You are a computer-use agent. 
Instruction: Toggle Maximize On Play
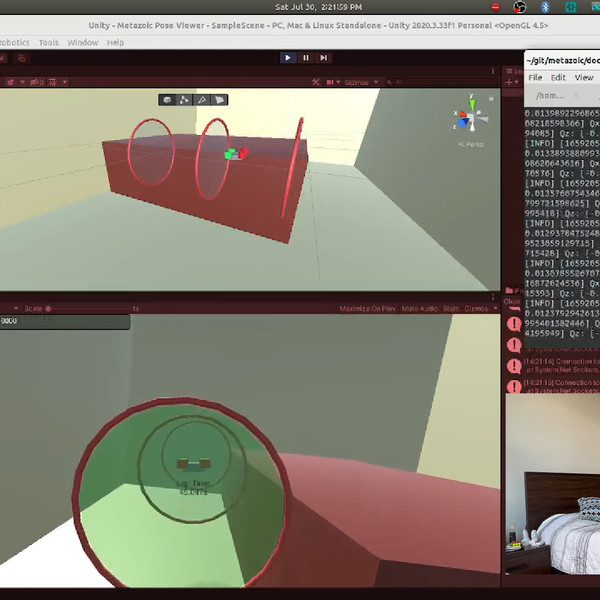pyautogui.click(x=367, y=309)
